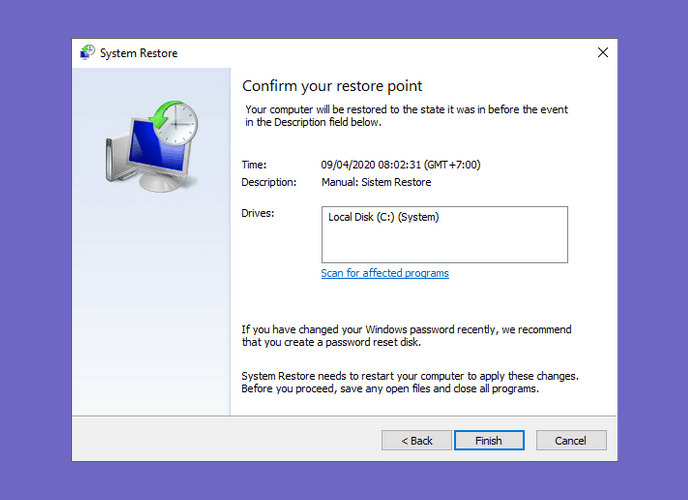Click the System Restore title bar icon
688x500 pixels.
(87, 52)
